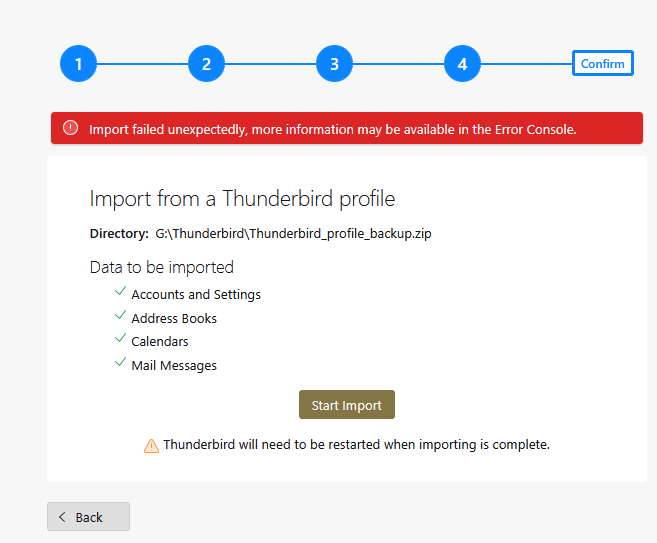Screen dimensions: 657x543
Task: Click the orange restart warning triangle icon
Action: (x=151, y=446)
